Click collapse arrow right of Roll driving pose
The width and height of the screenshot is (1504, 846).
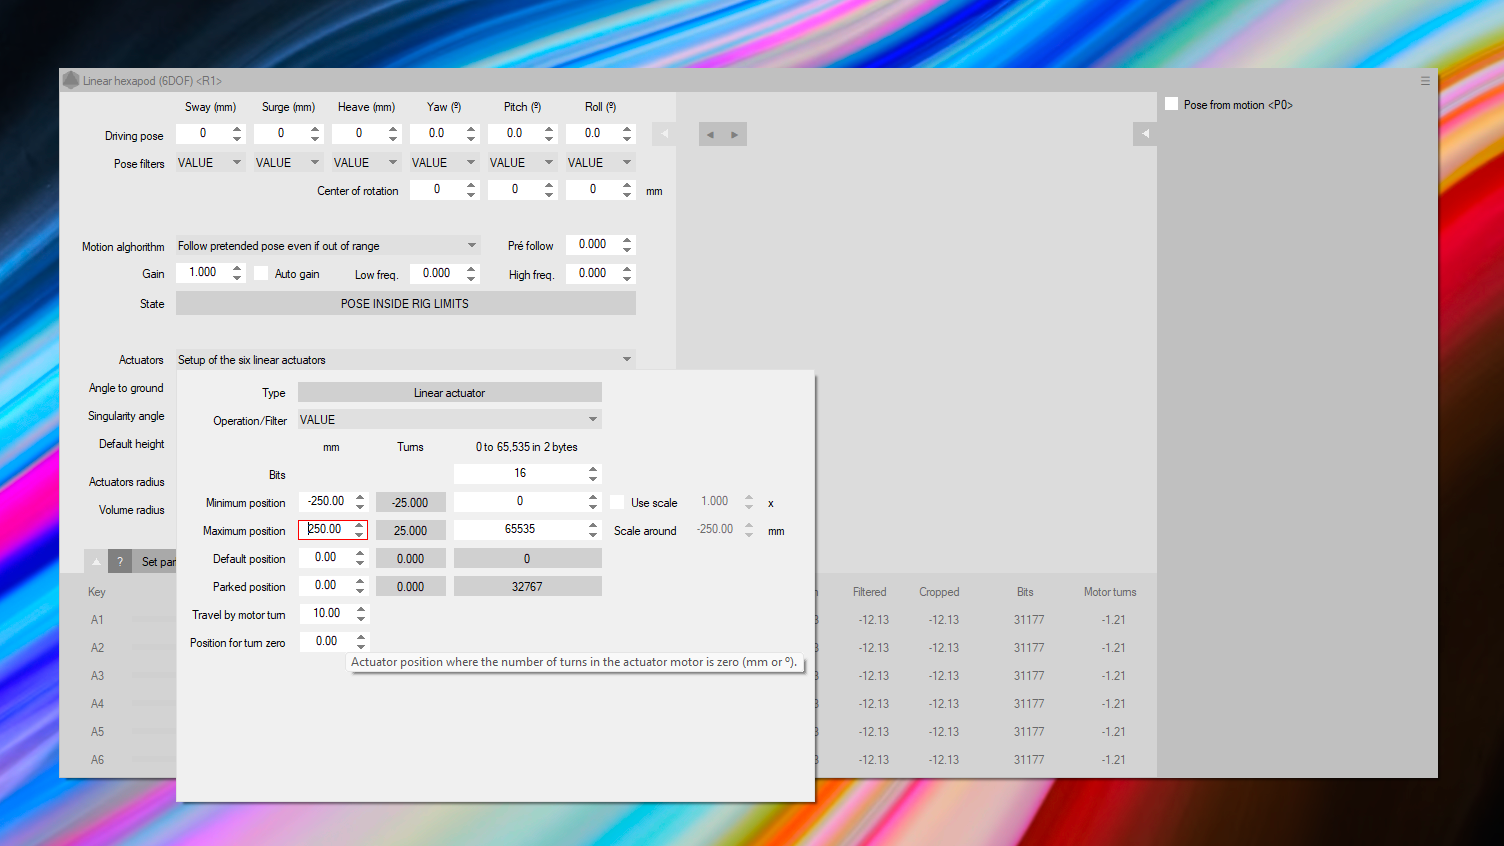[664, 134]
